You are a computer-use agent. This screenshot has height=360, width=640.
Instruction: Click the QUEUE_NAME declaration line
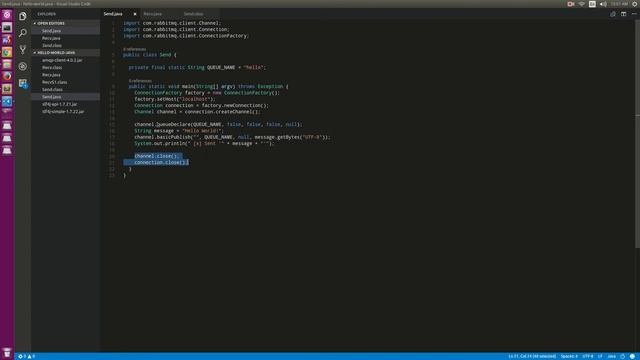[197, 67]
